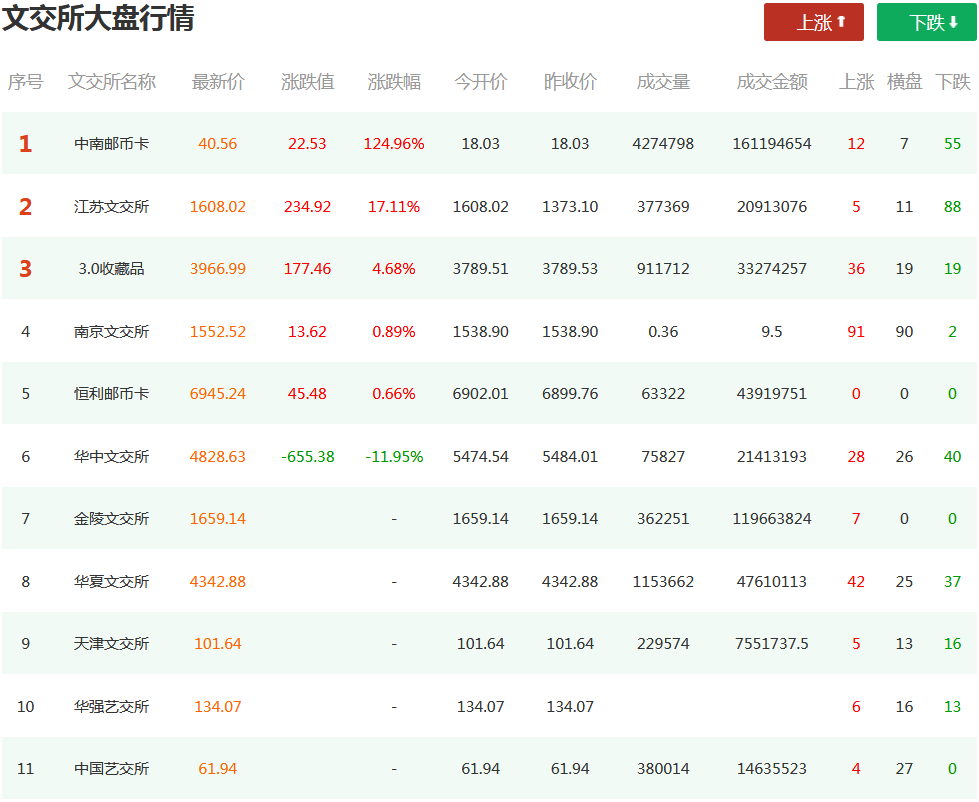Screen dimensions: 979x802
Task: Click volume value 380014
Action: pyautogui.click(x=663, y=769)
